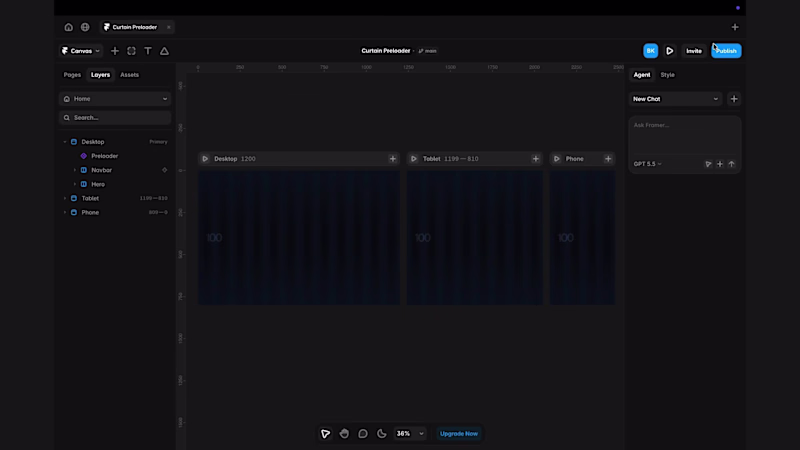Image resolution: width=800 pixels, height=450 pixels.
Task: Add breakpoint after Desktop via plus
Action: tap(393, 159)
